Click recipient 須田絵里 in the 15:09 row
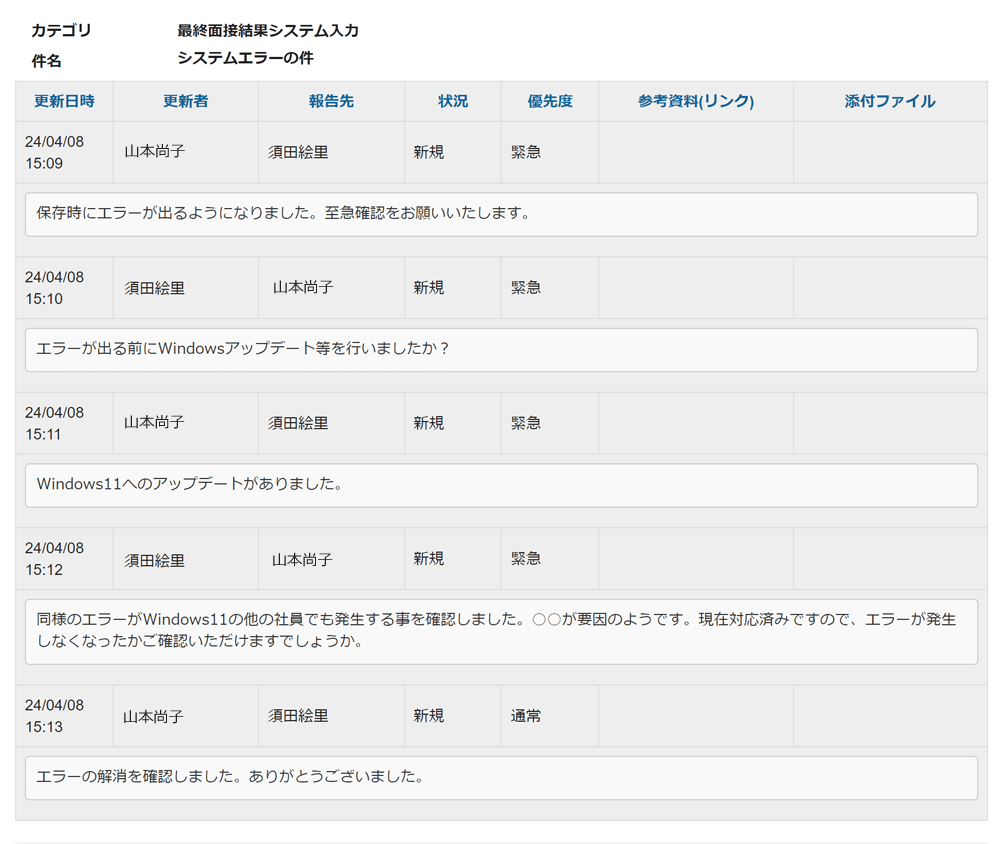The height and width of the screenshot is (844, 1000). click(298, 152)
